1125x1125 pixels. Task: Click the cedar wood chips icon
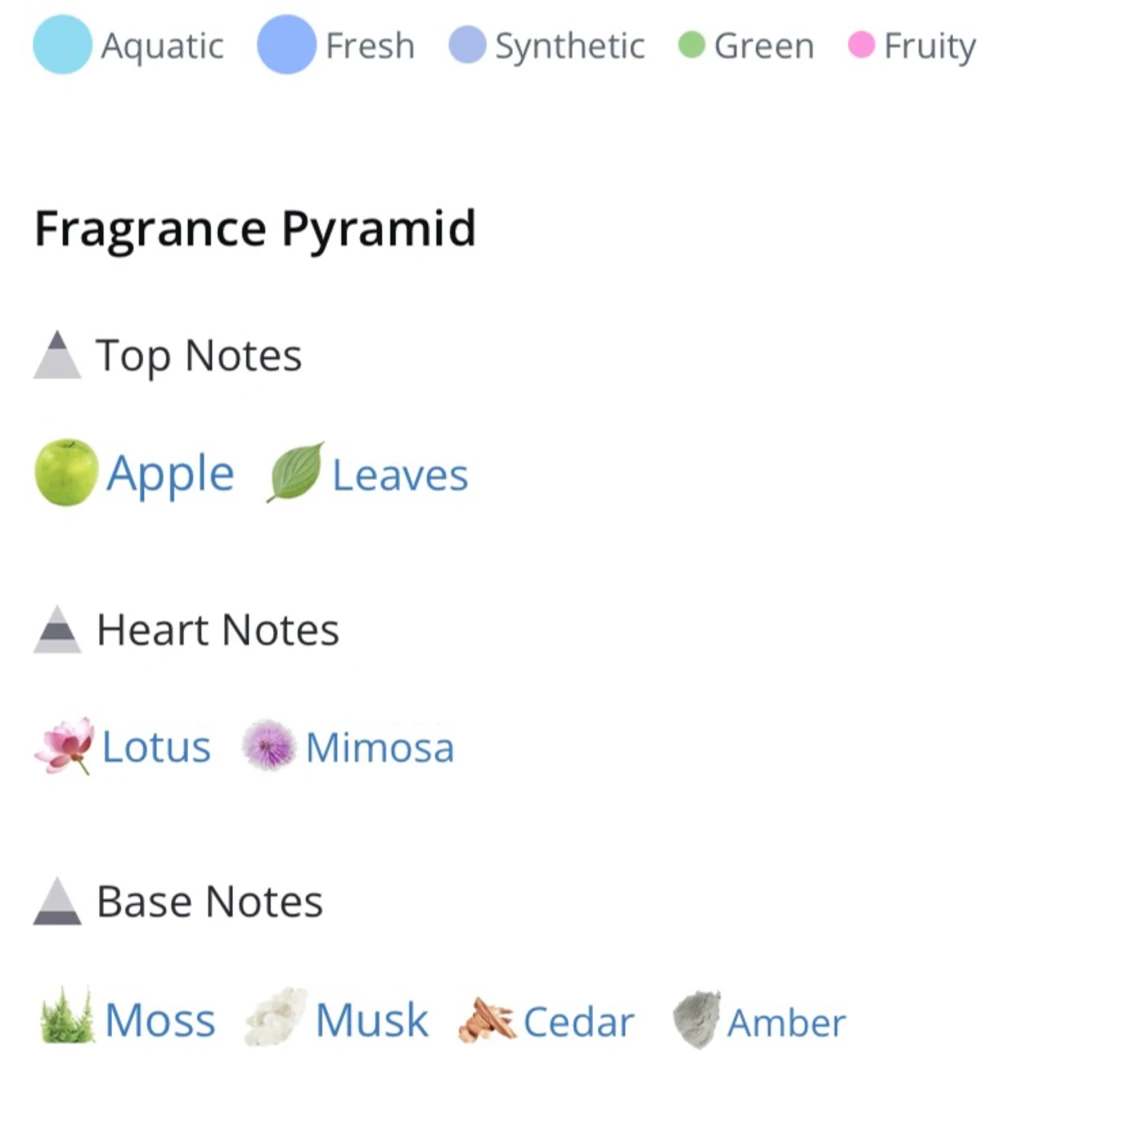pos(486,1020)
